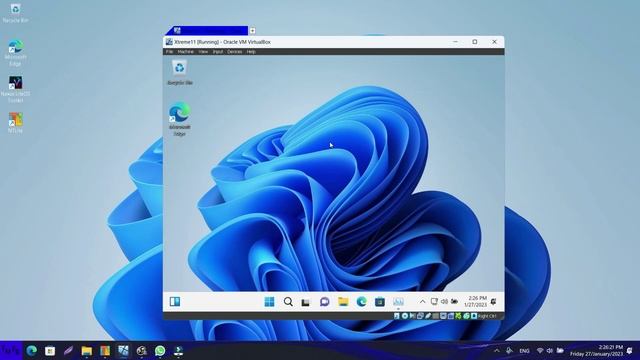Open Search on the guest VM taskbar
This screenshot has height=360, width=640.
coord(288,302)
